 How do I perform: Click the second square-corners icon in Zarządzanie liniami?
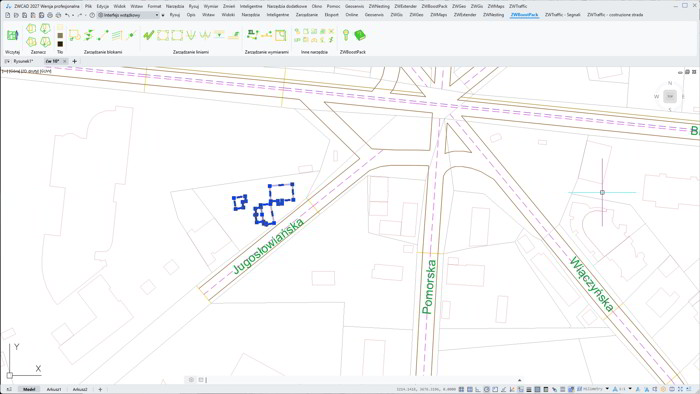177,35
